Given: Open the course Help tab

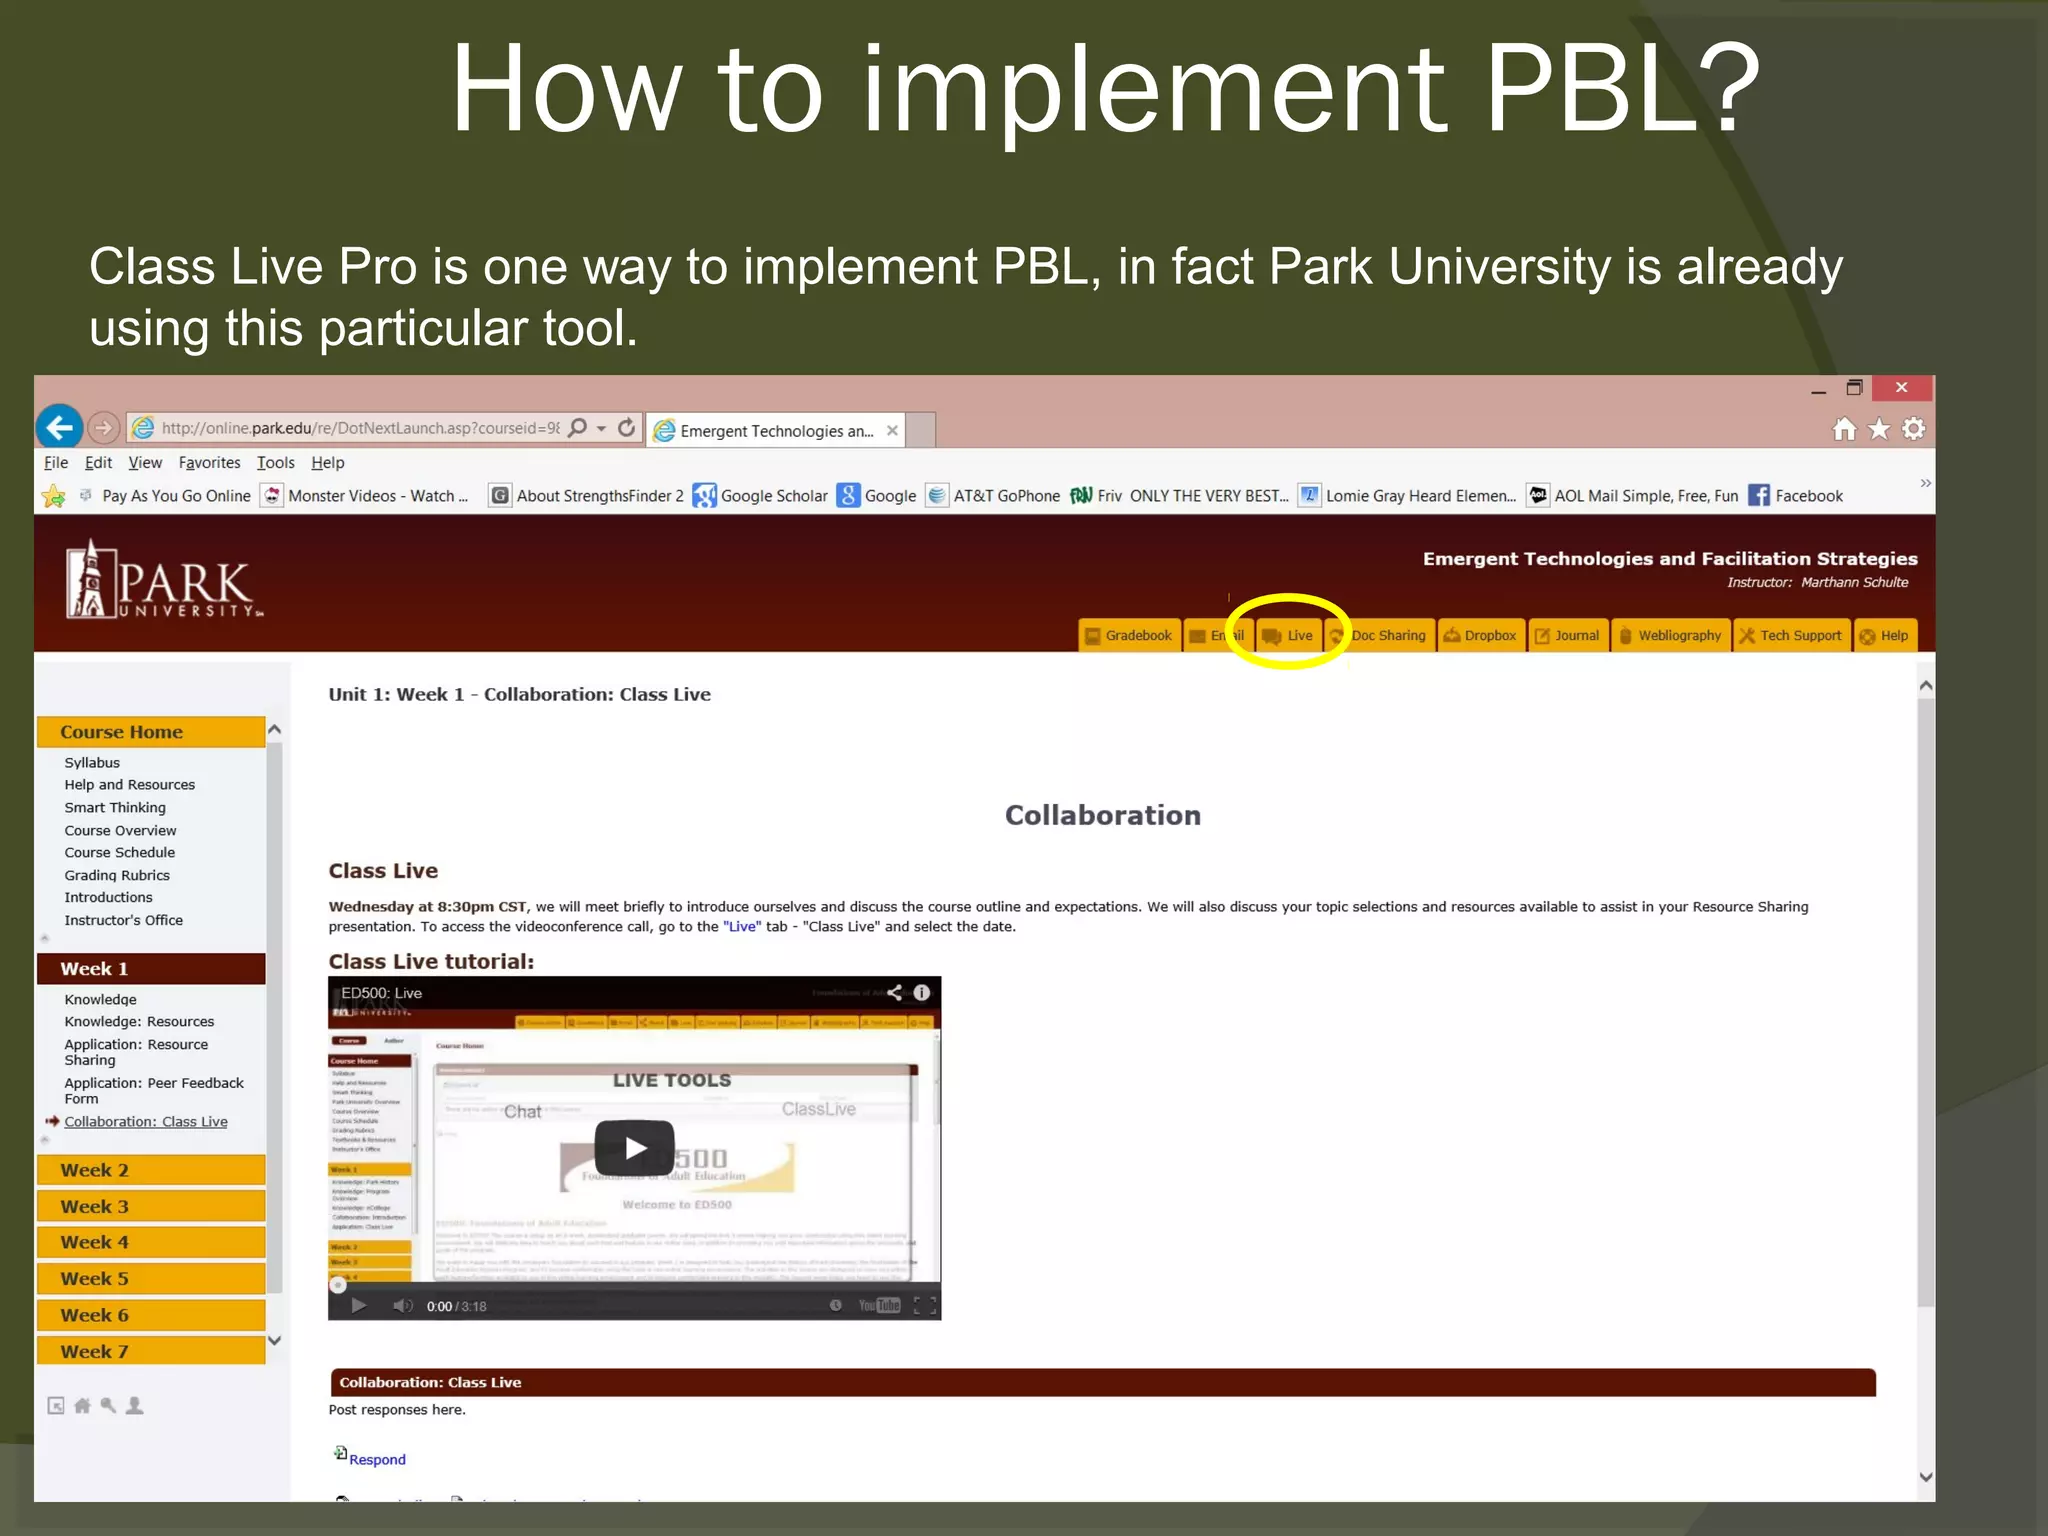Looking at the screenshot, I should (1884, 636).
